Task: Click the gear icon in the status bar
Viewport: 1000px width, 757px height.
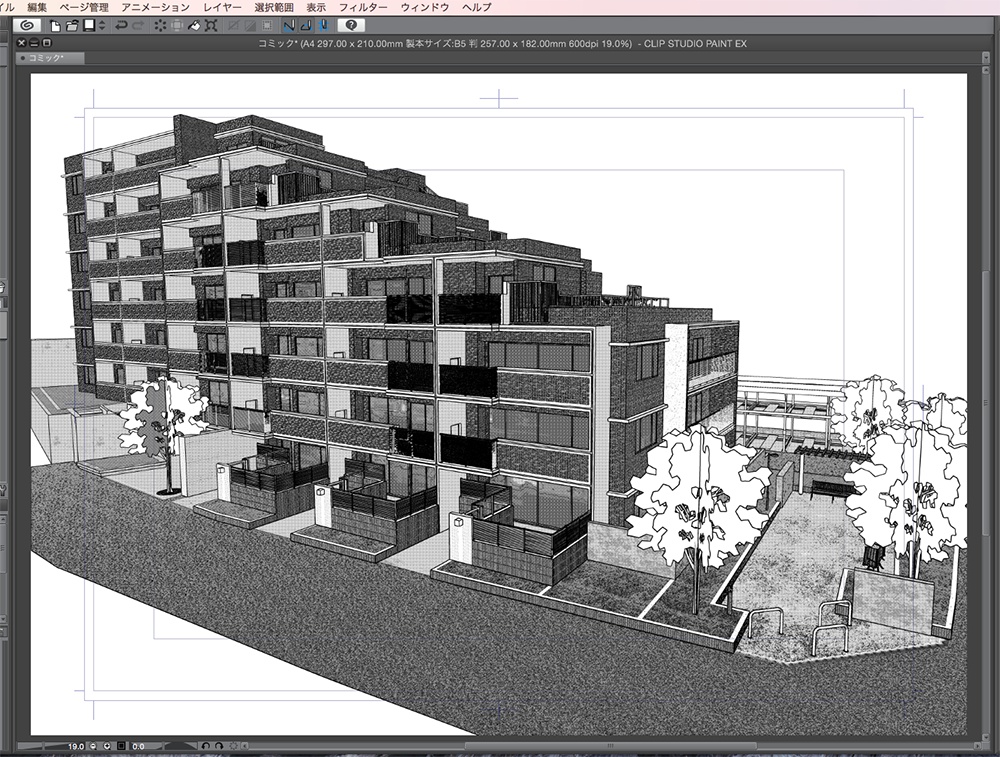Action: point(234,746)
